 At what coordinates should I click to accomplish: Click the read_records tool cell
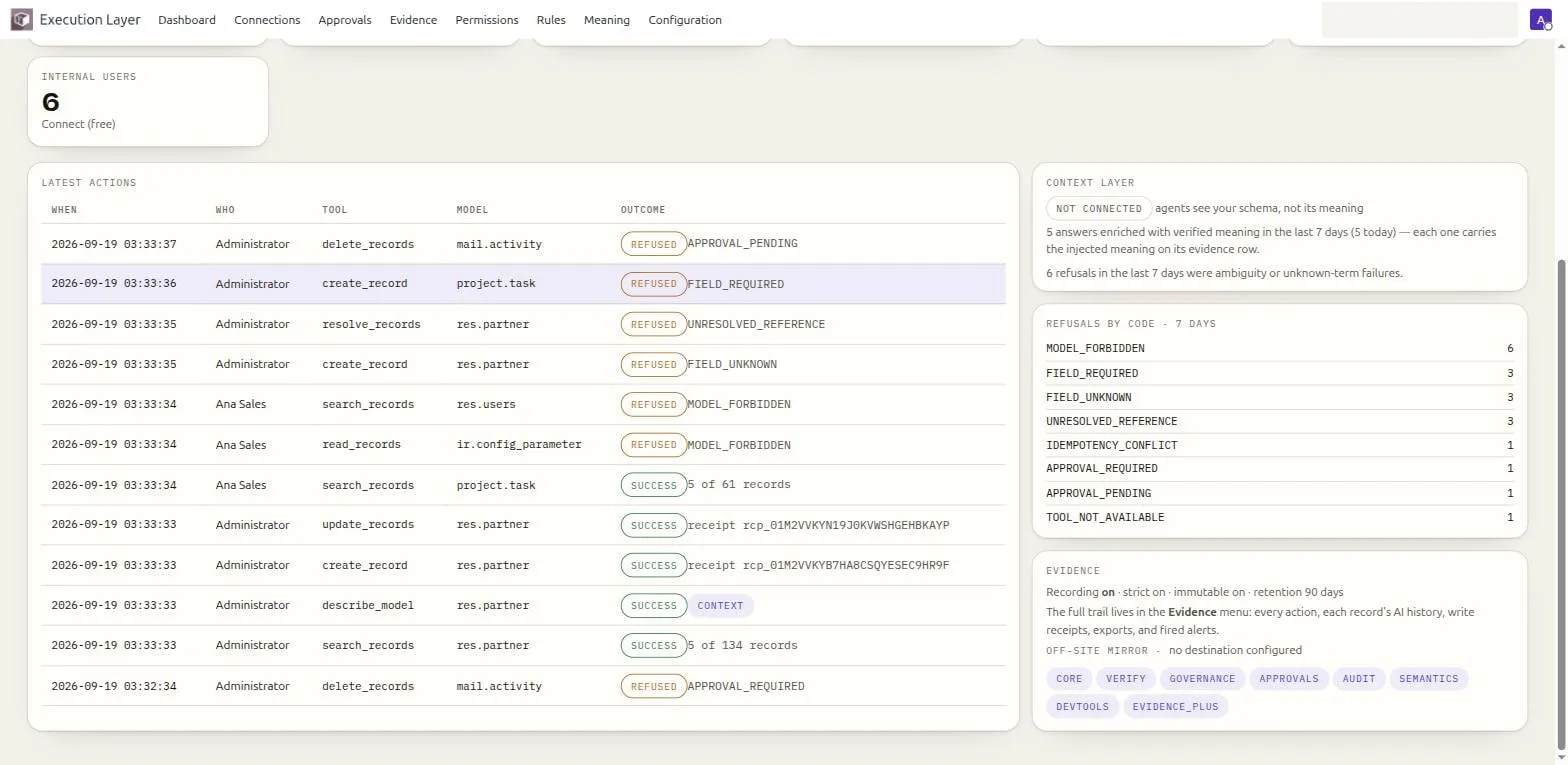pos(361,445)
